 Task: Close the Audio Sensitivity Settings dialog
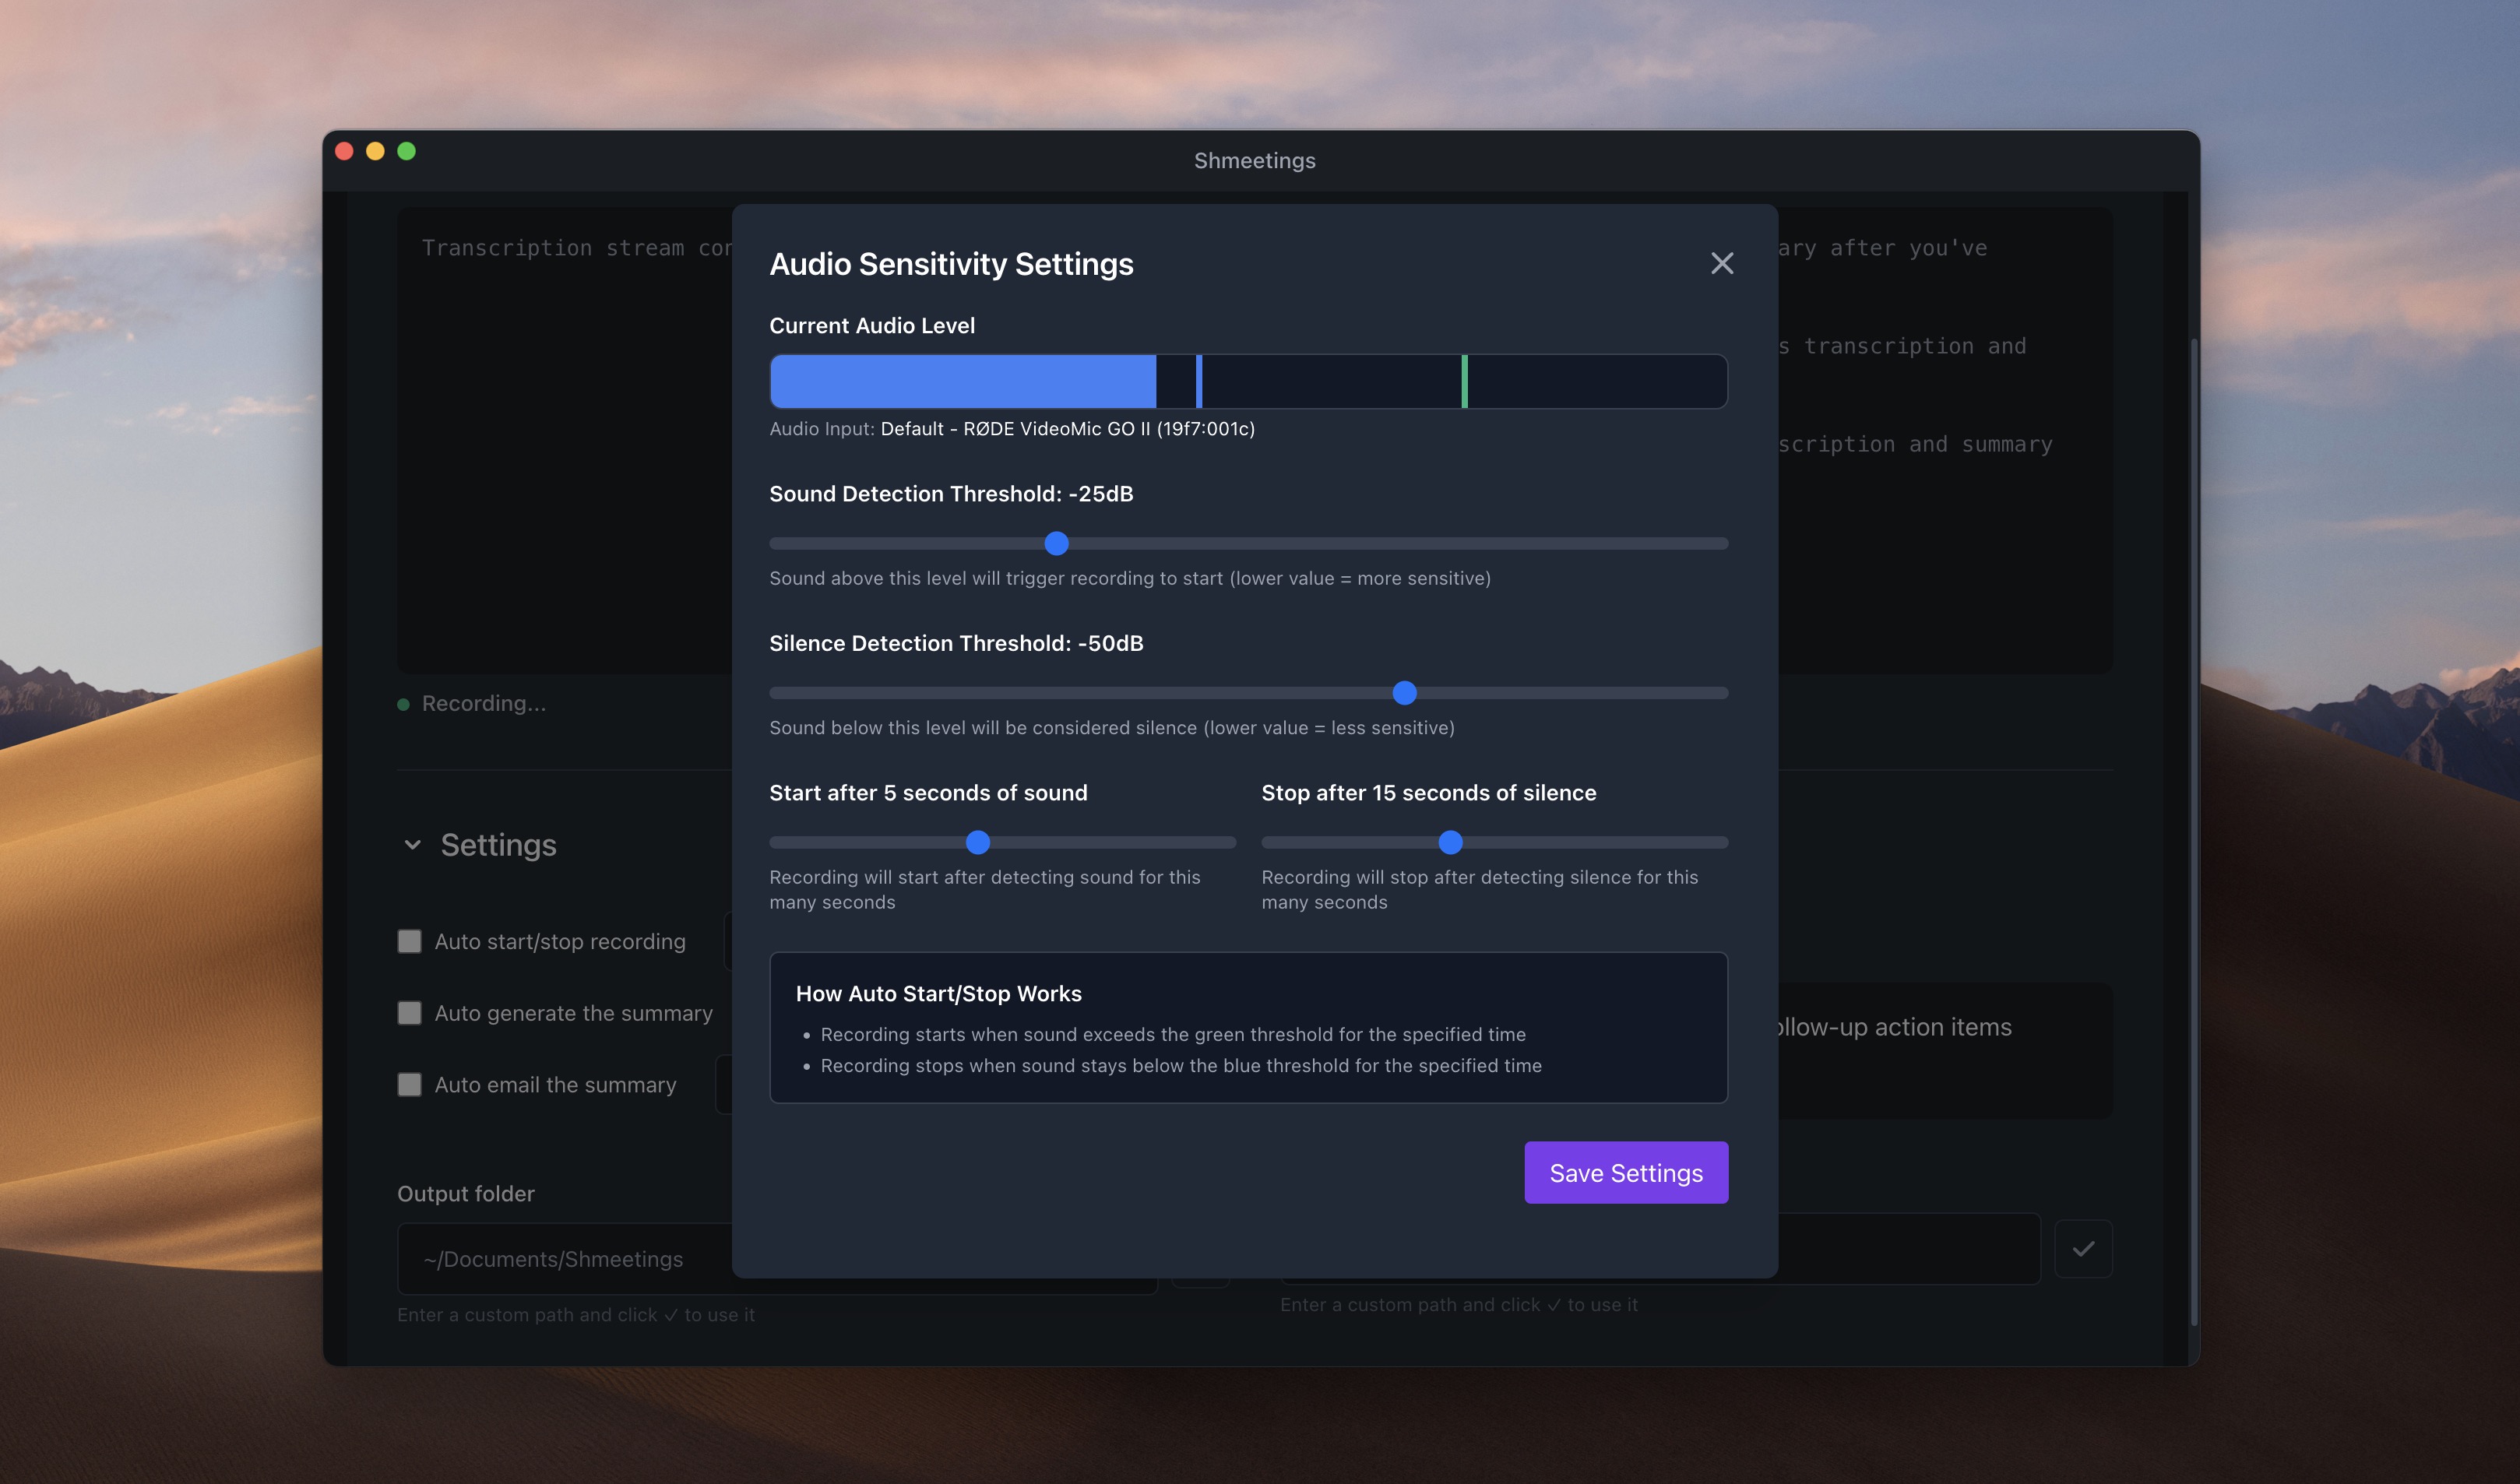(1722, 263)
